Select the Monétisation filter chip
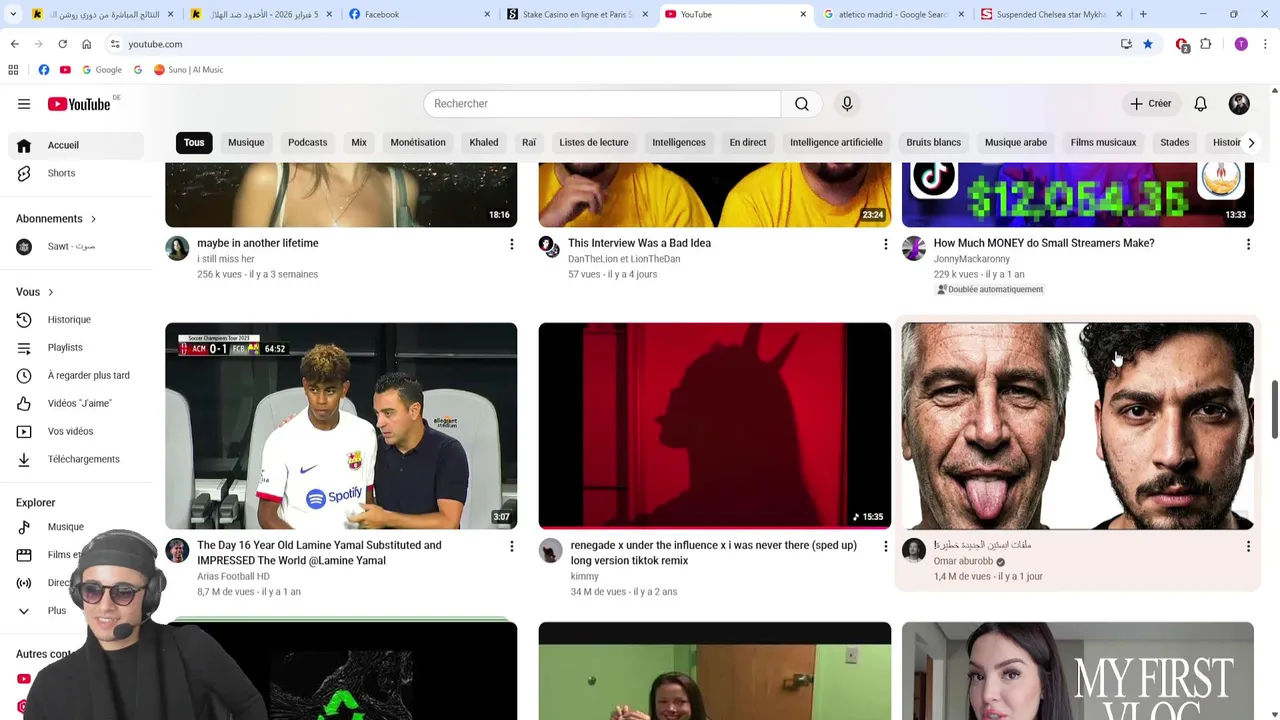 pos(418,142)
